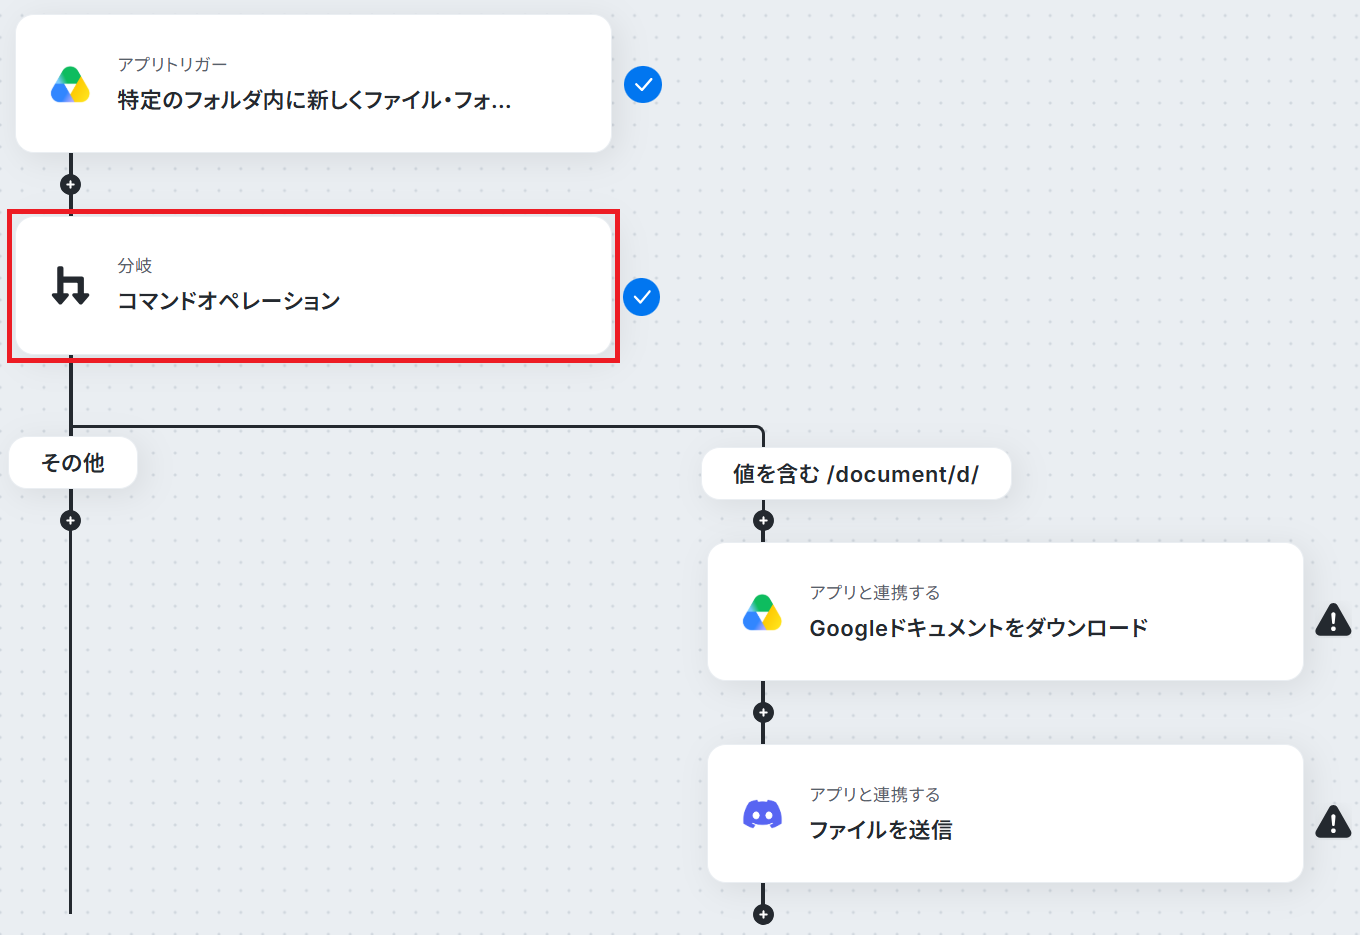
Task: Click the blue checkmark next to the 分岐 card
Action: point(641,297)
